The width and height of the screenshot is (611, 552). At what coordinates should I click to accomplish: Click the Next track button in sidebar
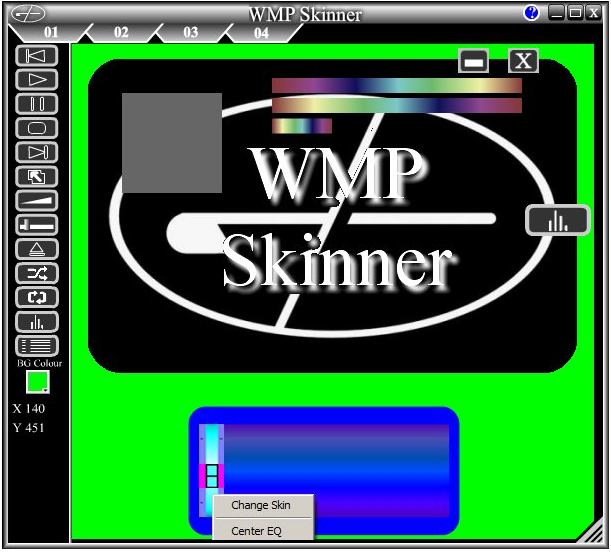click(x=37, y=152)
